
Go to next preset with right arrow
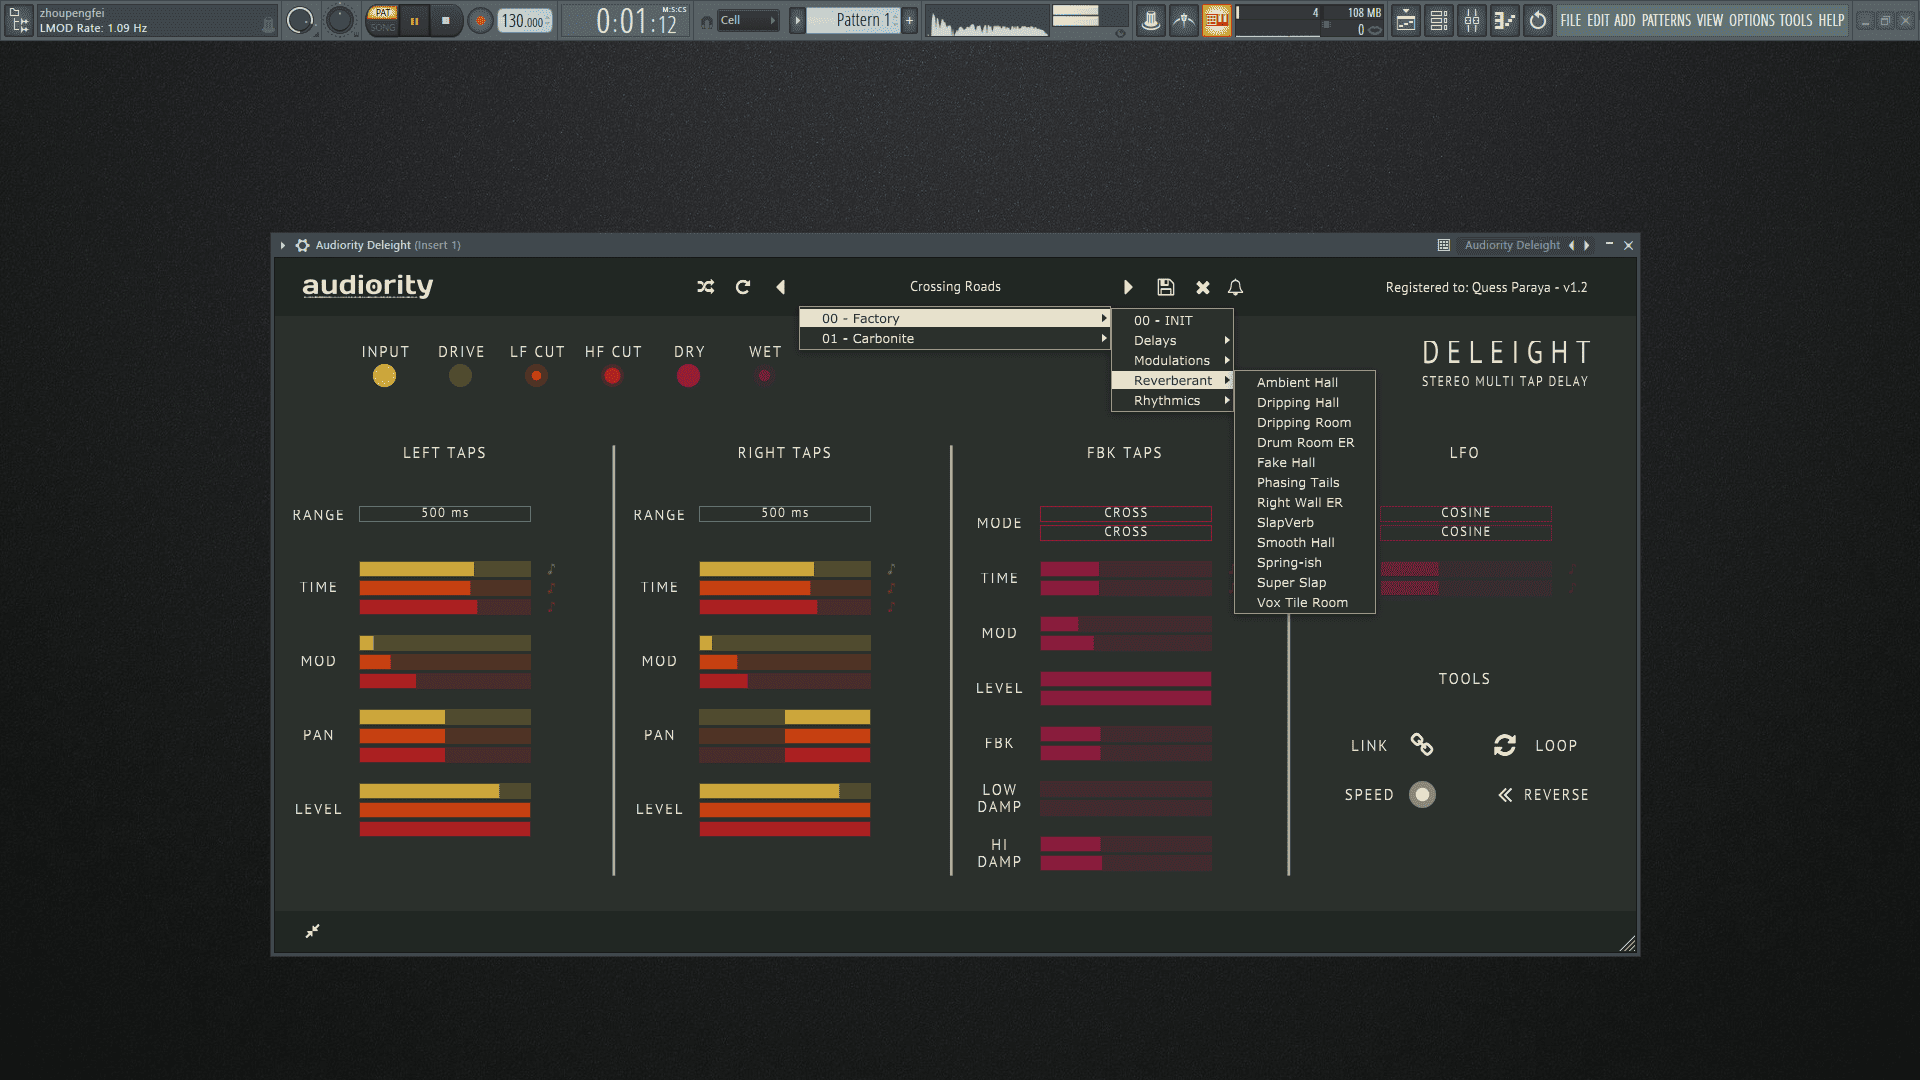click(x=1128, y=287)
